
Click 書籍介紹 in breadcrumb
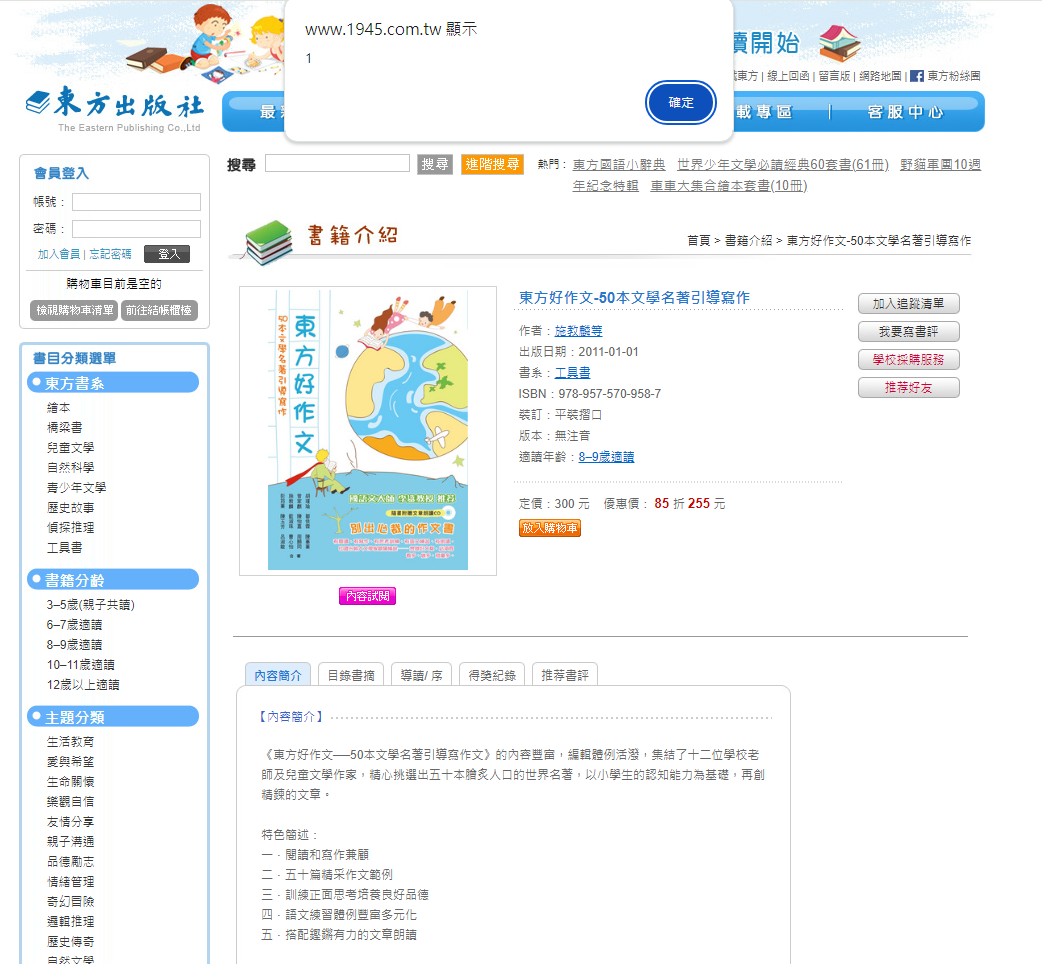748,241
